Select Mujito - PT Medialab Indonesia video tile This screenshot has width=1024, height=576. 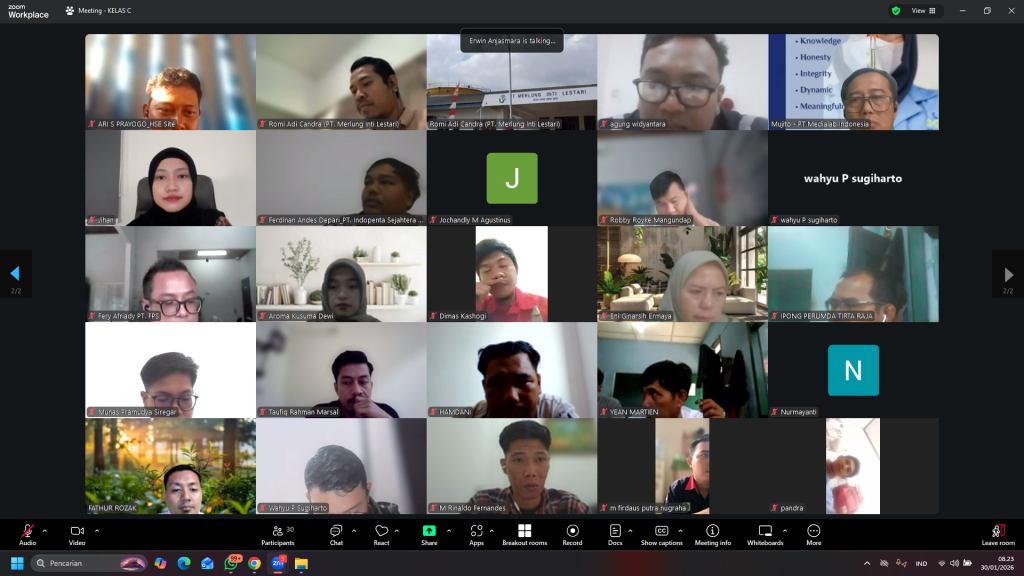click(x=853, y=81)
